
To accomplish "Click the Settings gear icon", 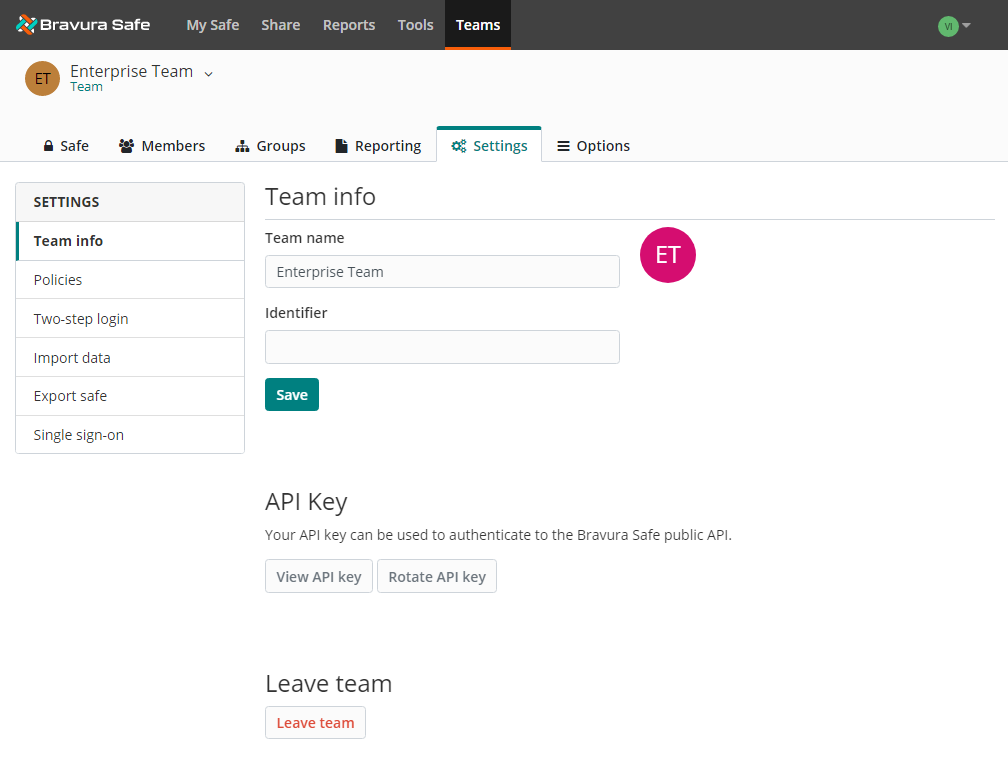I will point(458,145).
